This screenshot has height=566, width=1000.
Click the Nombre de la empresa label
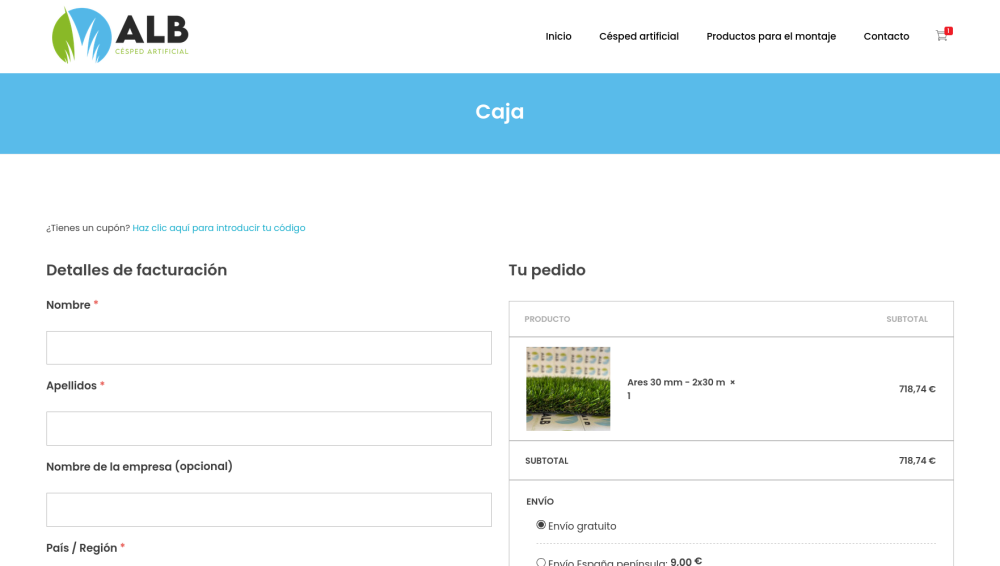pos(139,466)
